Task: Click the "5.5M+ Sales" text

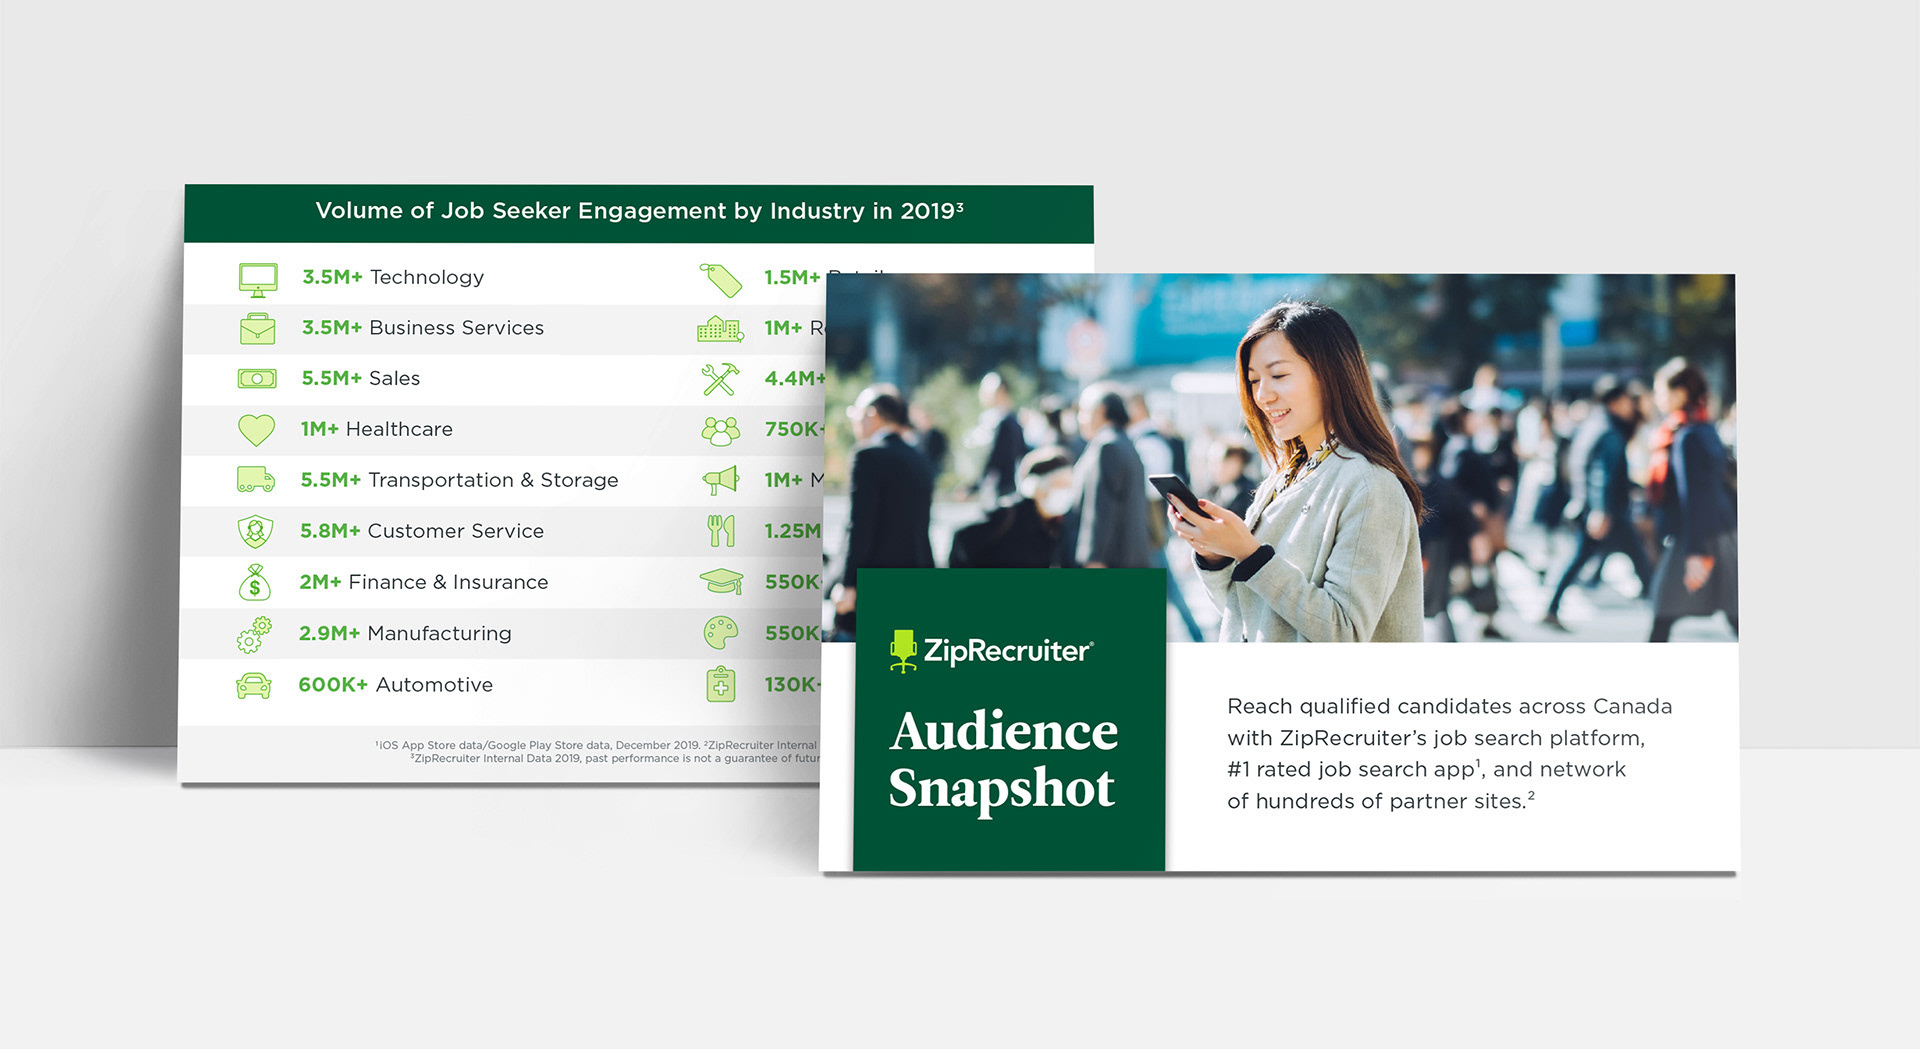Action: point(360,378)
